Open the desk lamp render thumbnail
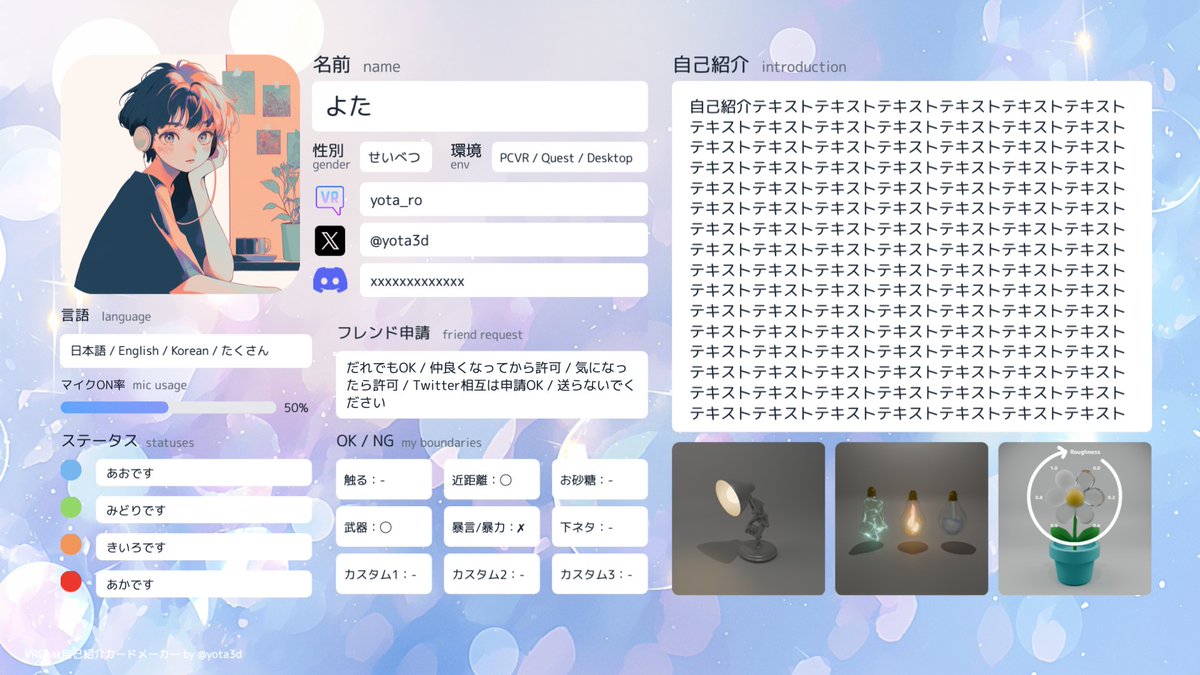The width and height of the screenshot is (1200, 675). tap(749, 519)
